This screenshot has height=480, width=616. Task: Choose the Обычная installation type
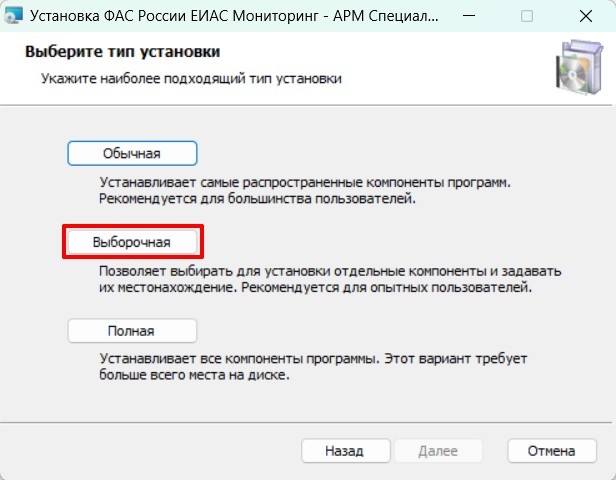(x=132, y=153)
